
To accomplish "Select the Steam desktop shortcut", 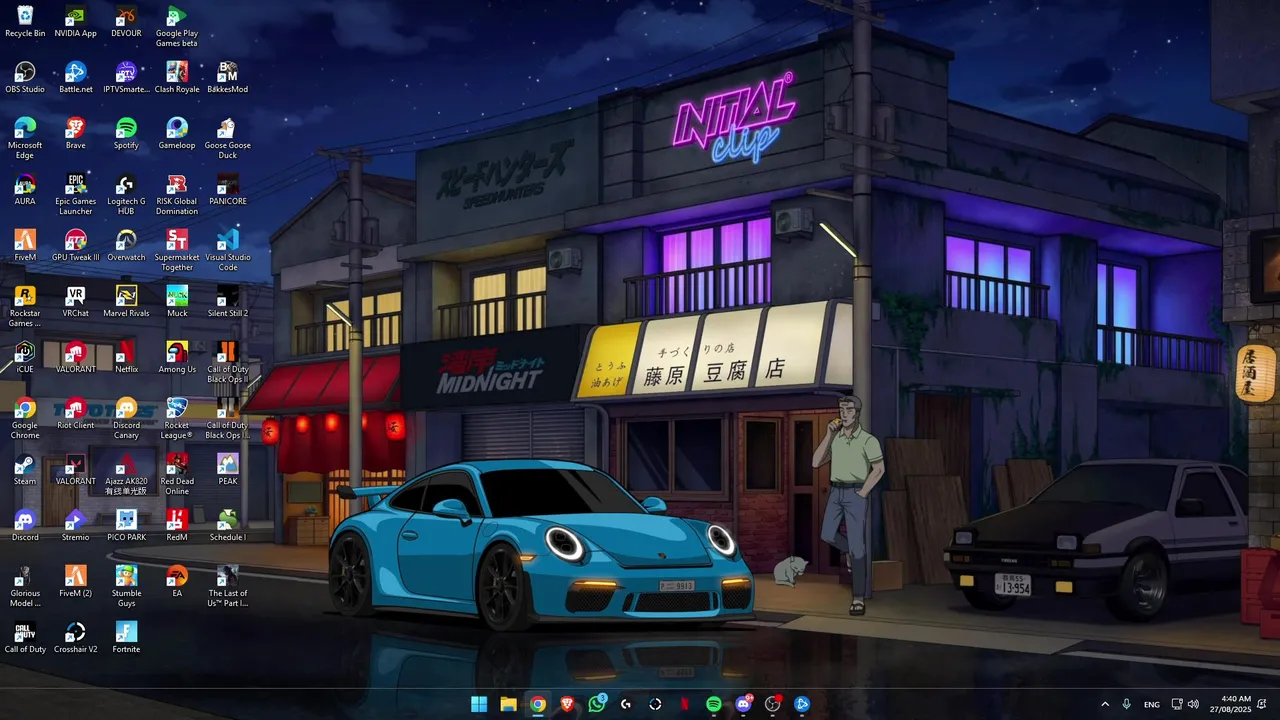I will click(x=25, y=469).
